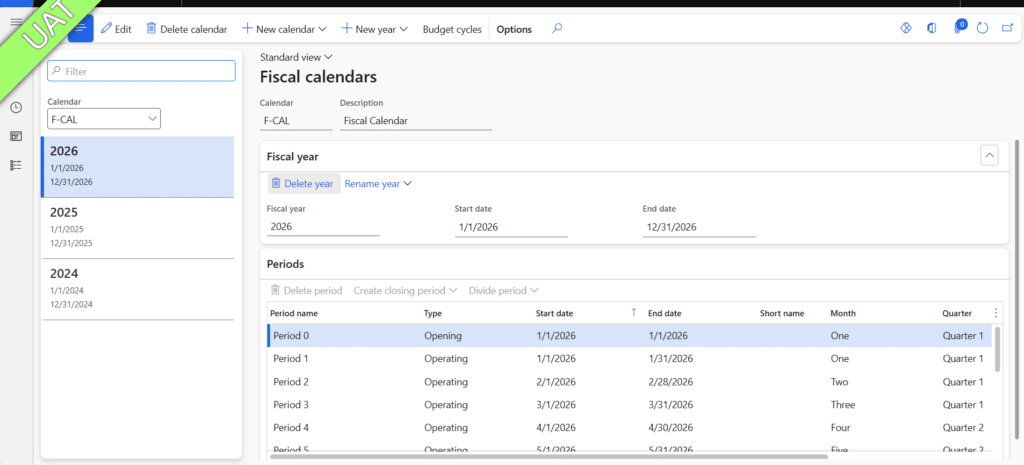
Task: Click the Month cell reading Three
Action: (x=842, y=404)
